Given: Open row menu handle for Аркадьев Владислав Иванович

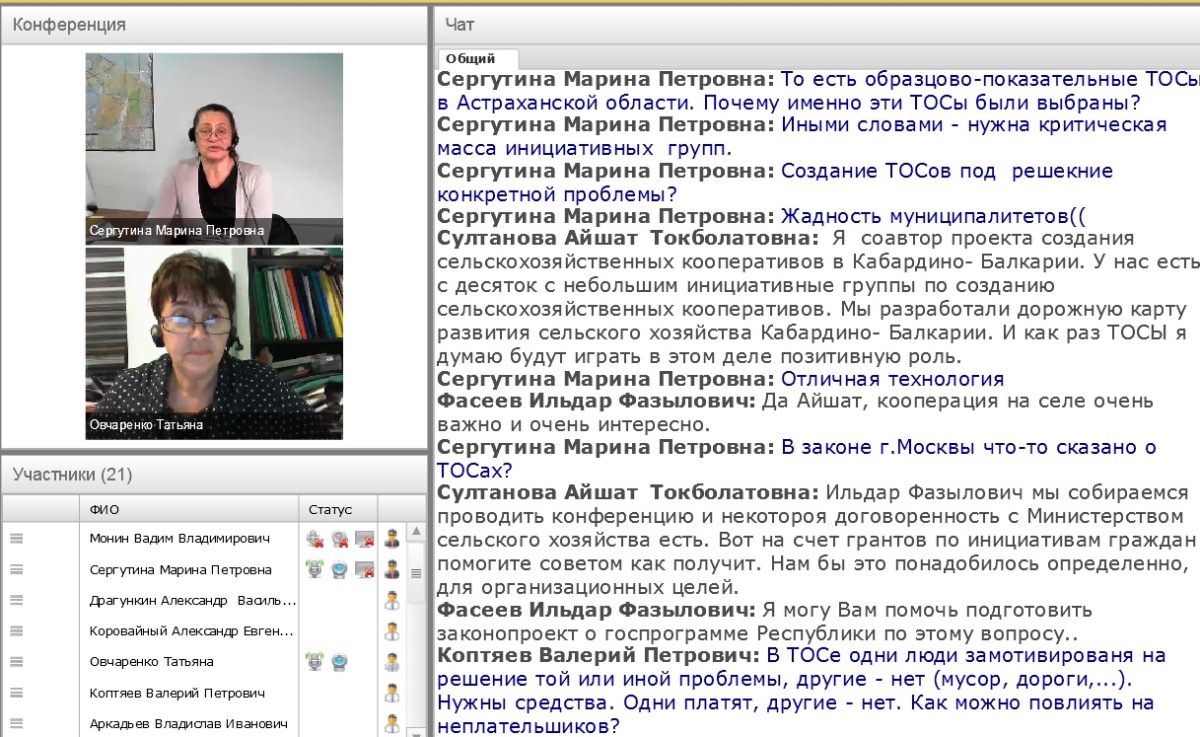Looking at the screenshot, I should (x=16, y=723).
